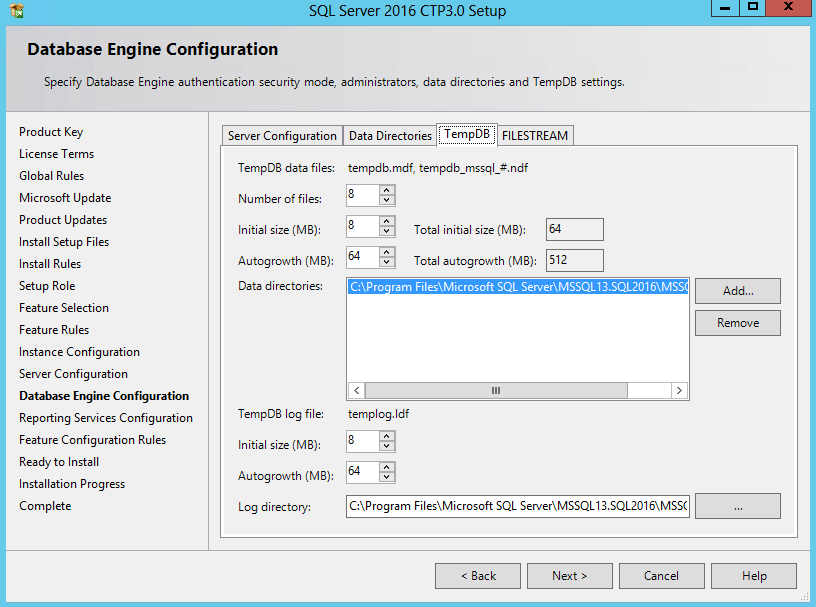816x607 pixels.
Task: Increase the Number of files value
Action: 387,190
